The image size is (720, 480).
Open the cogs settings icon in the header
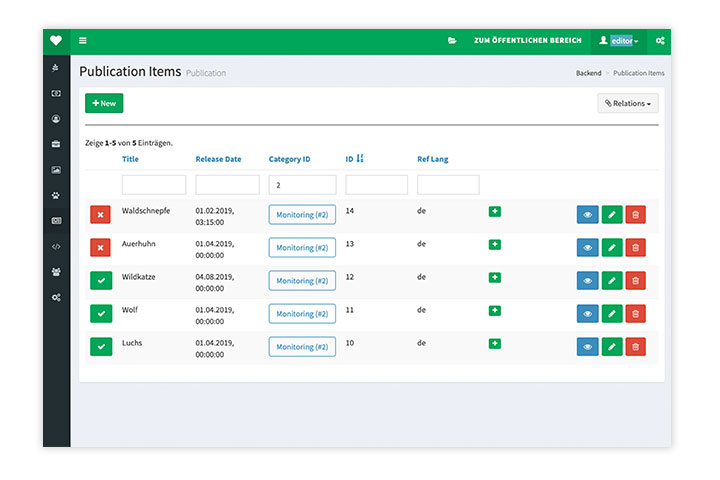(660, 40)
